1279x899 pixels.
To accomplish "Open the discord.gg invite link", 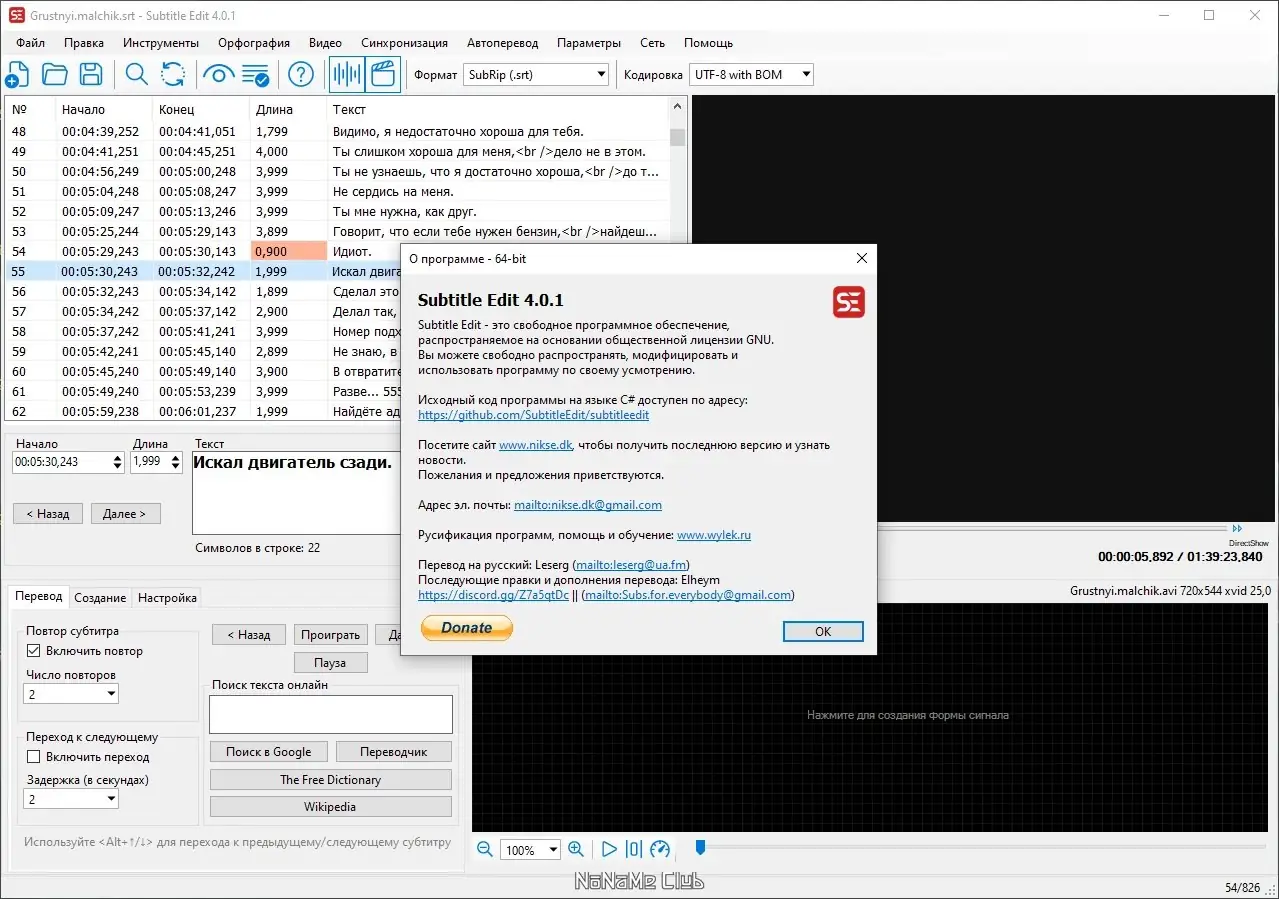I will 493,595.
